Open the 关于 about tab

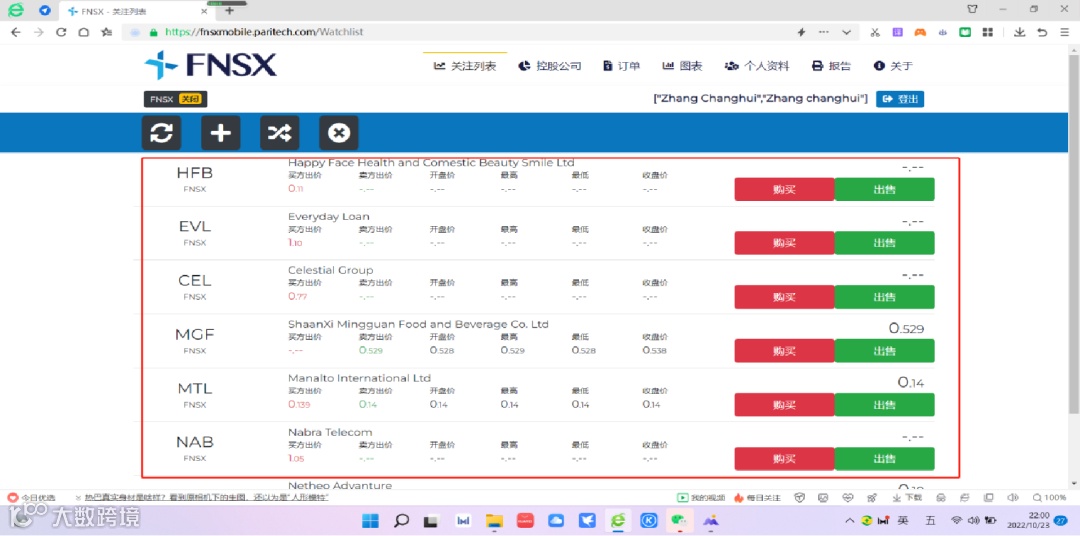[x=893, y=66]
